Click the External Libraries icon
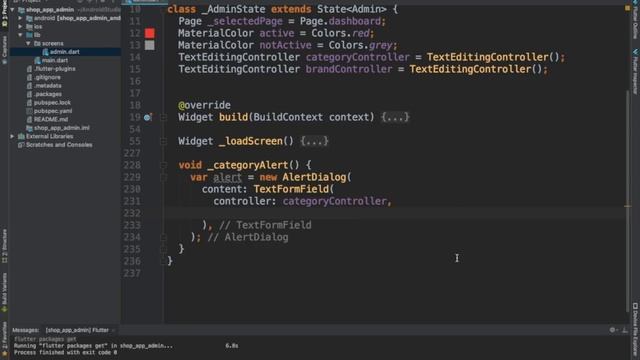 tap(21, 136)
